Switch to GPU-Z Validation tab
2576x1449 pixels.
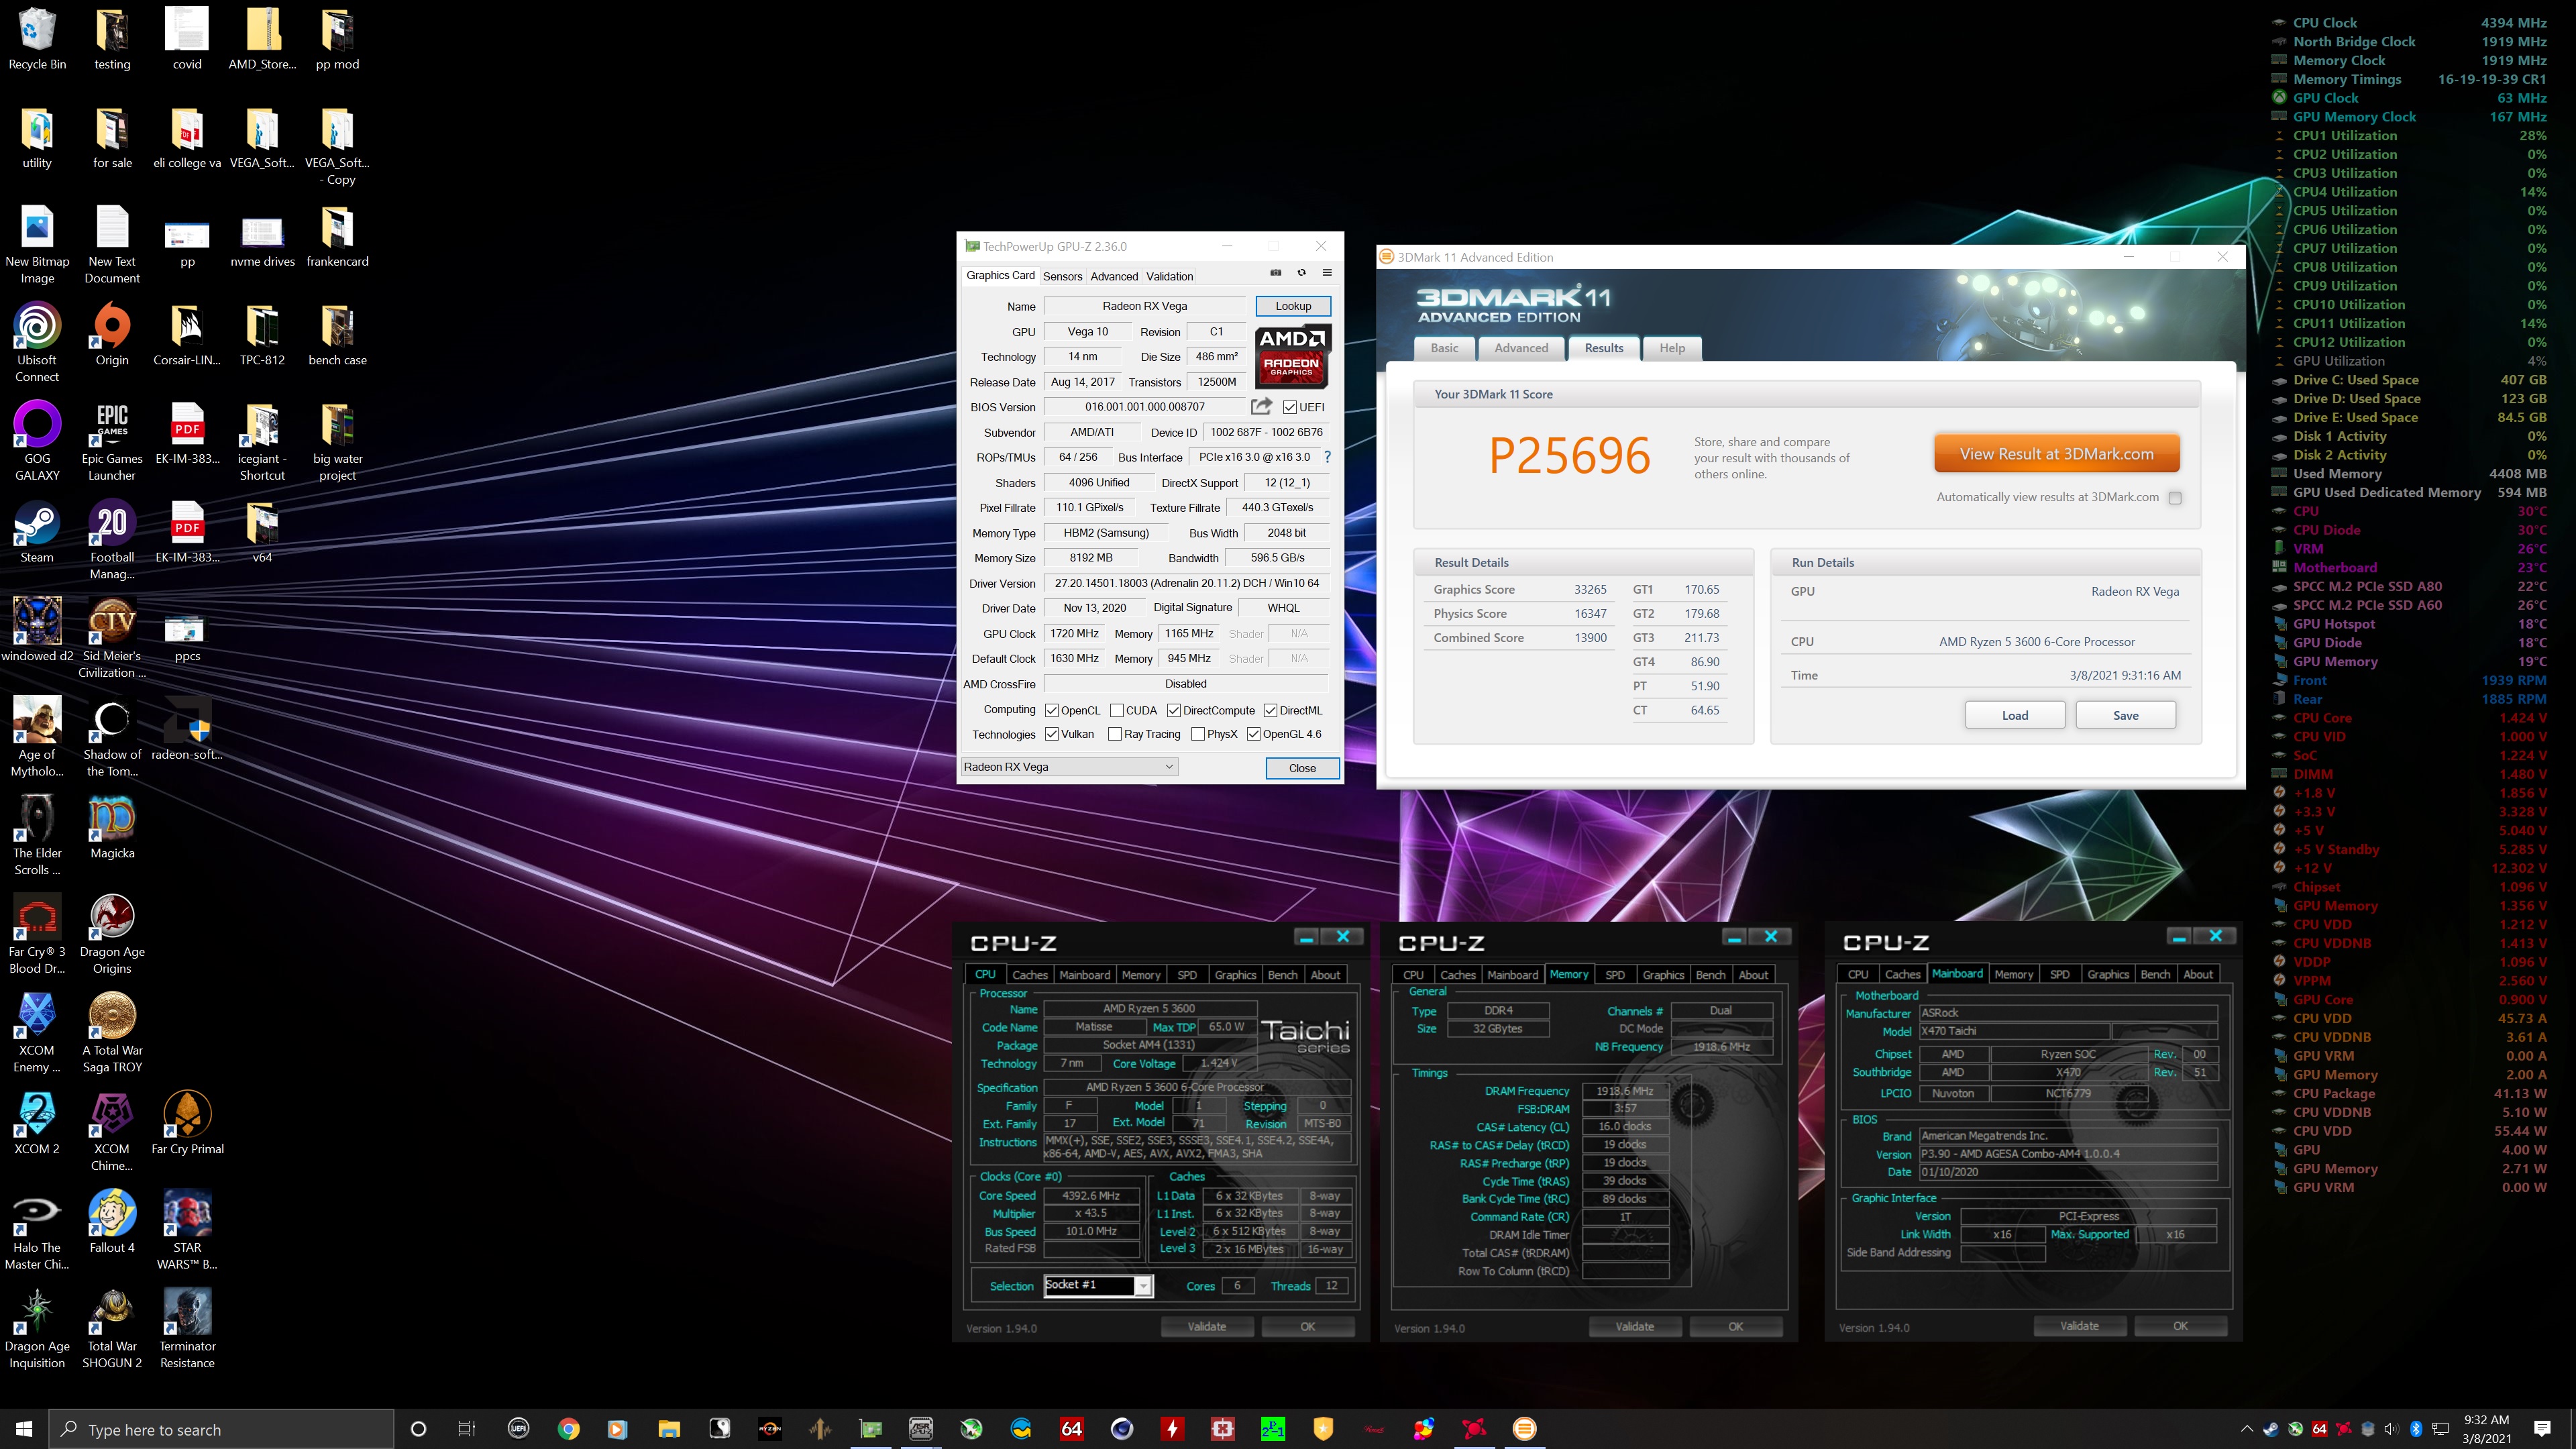tap(1169, 276)
